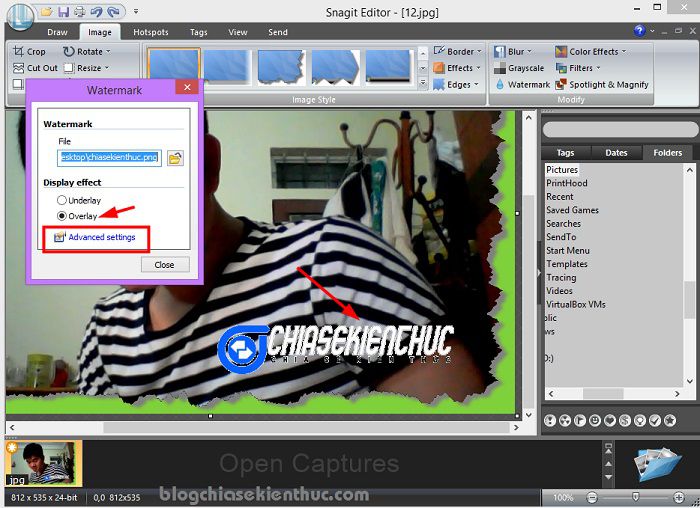
Task: Select the Cut Out tool
Action: coord(36,68)
